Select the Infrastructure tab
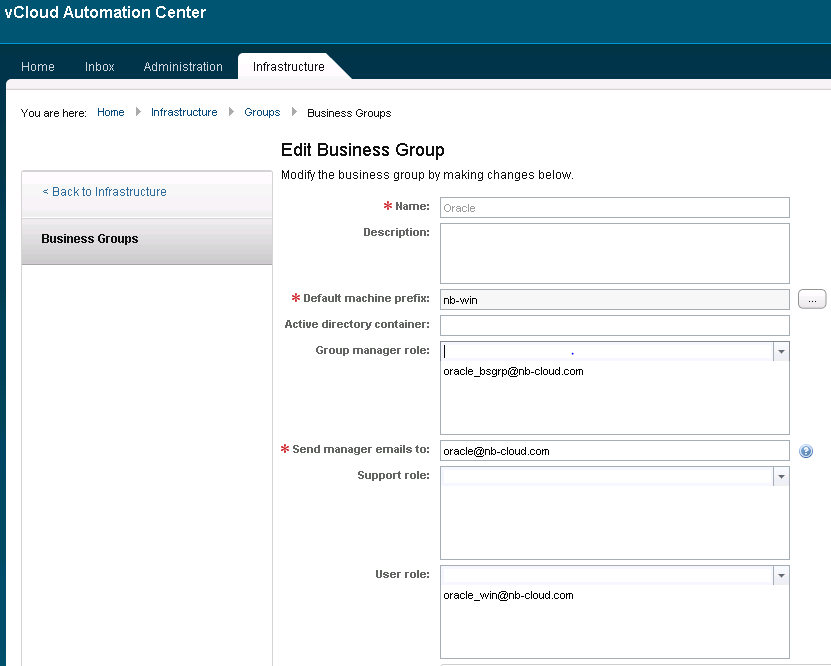Screen dimensions: 831x666 [x=288, y=67]
